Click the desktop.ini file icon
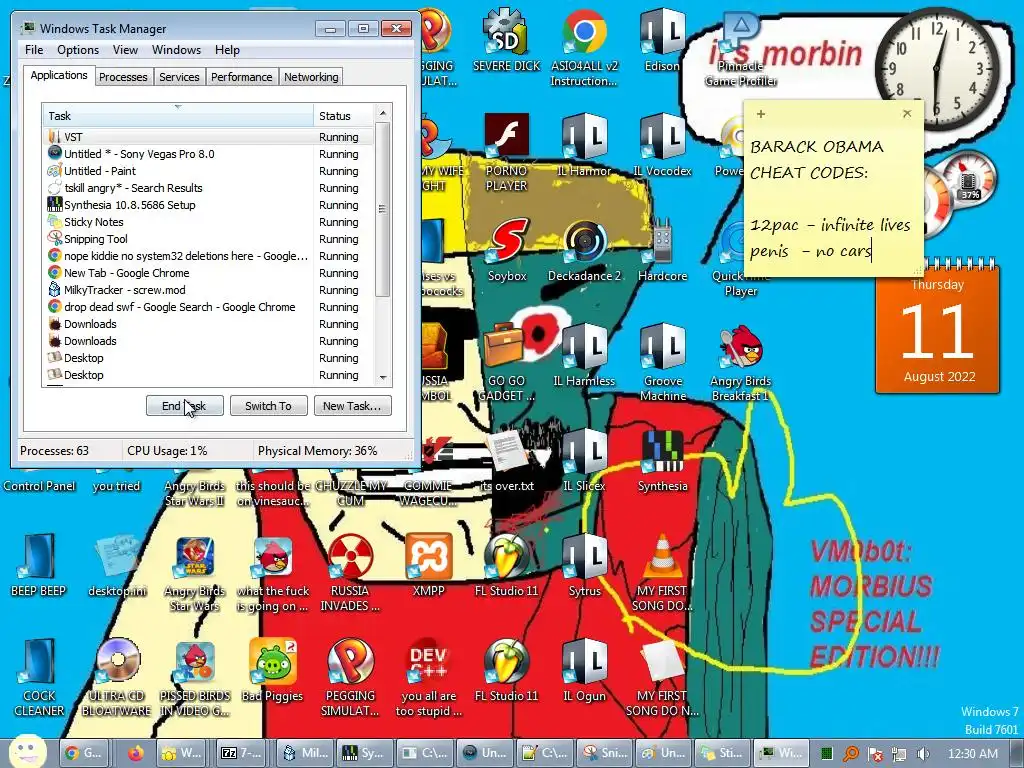Screen dimensions: 1024x768 (x=117, y=566)
